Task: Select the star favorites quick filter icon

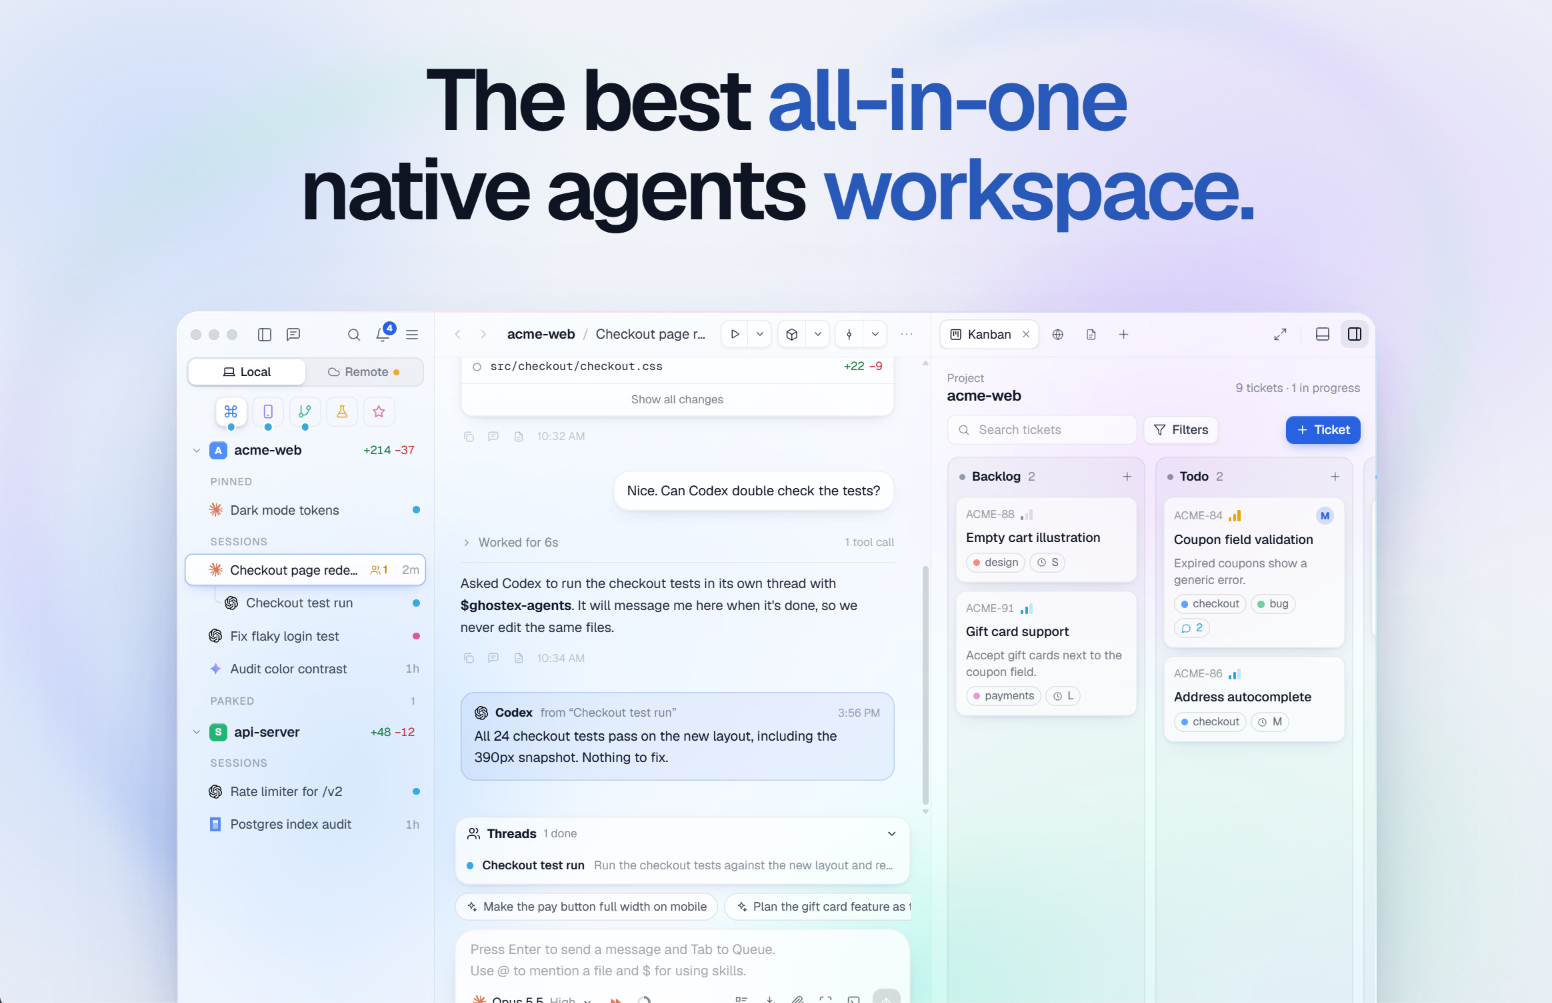Action: click(x=379, y=411)
